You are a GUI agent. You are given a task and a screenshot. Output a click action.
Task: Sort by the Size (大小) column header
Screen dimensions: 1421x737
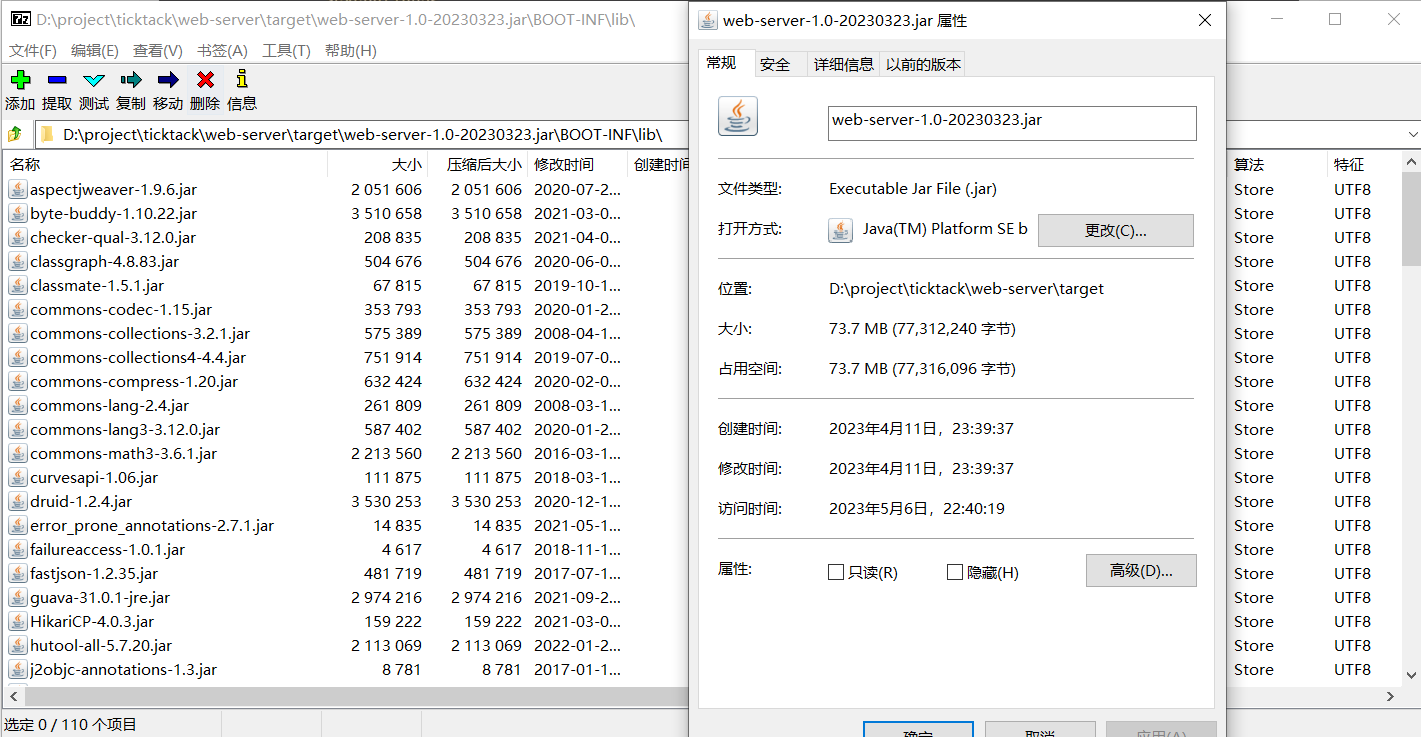pos(377,164)
